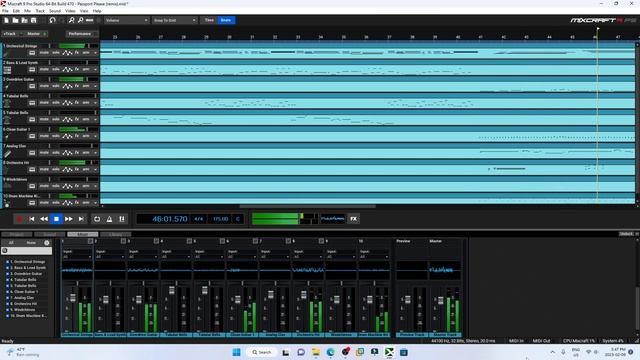Click the fast forward button
Screen dimensions: 640x360
click(x=69, y=219)
